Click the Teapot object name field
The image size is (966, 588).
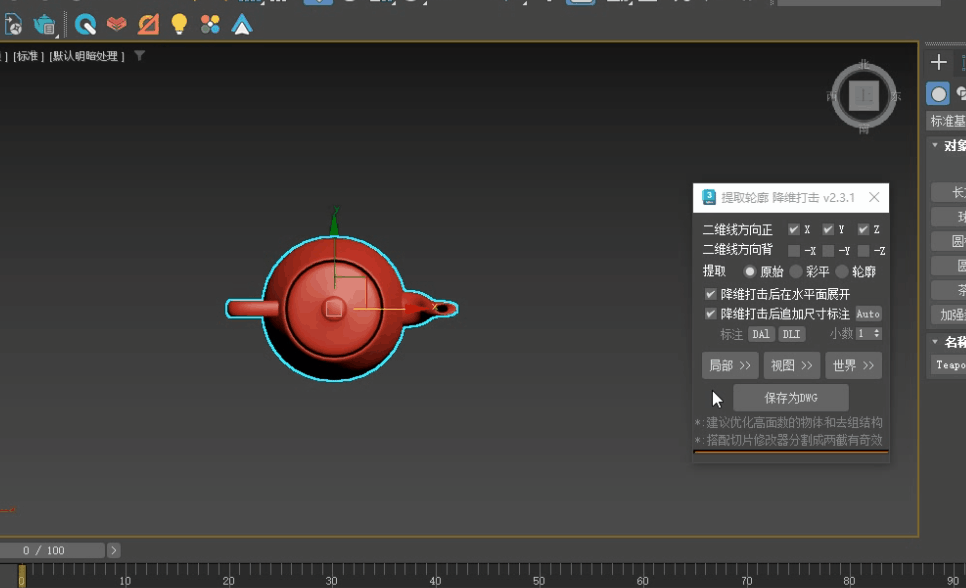pos(949,365)
